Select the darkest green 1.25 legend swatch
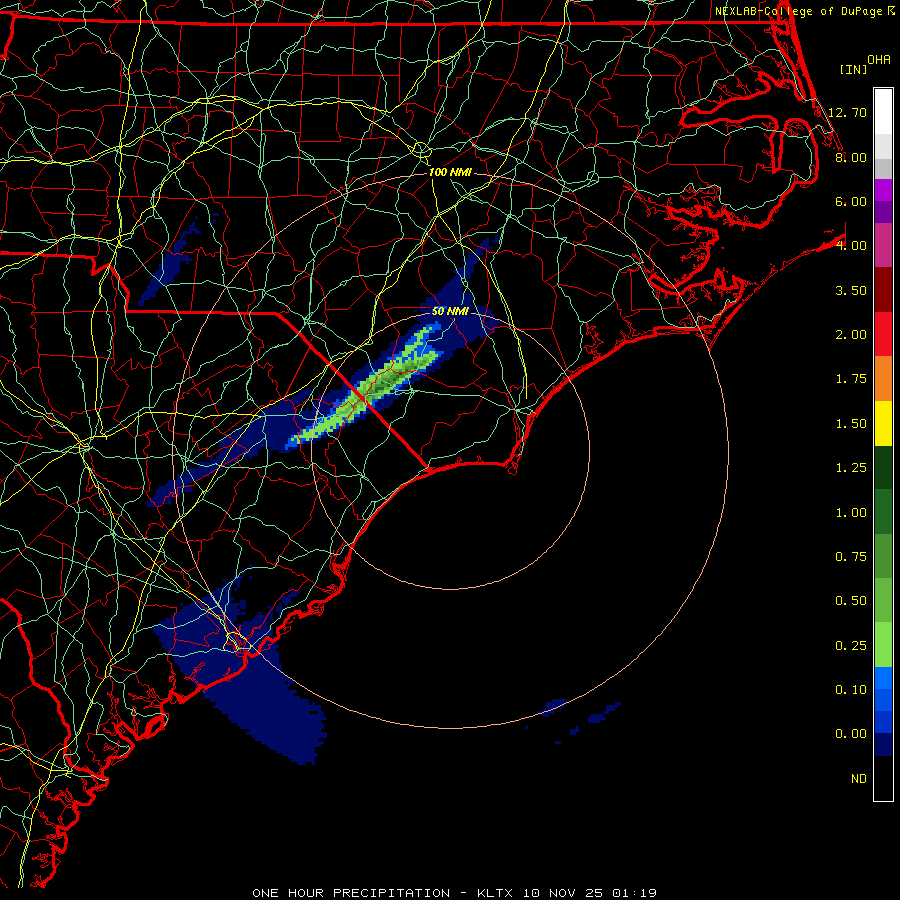The width and height of the screenshot is (900, 900). tap(883, 467)
